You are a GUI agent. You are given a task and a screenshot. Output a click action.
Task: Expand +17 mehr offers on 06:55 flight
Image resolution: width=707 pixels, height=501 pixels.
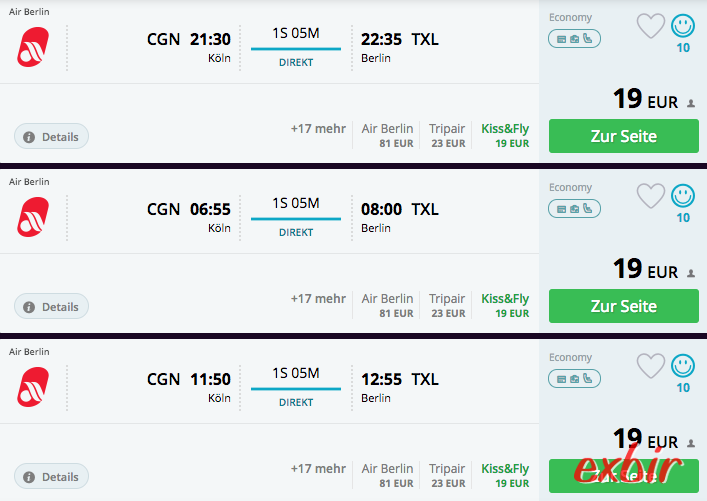[318, 299]
